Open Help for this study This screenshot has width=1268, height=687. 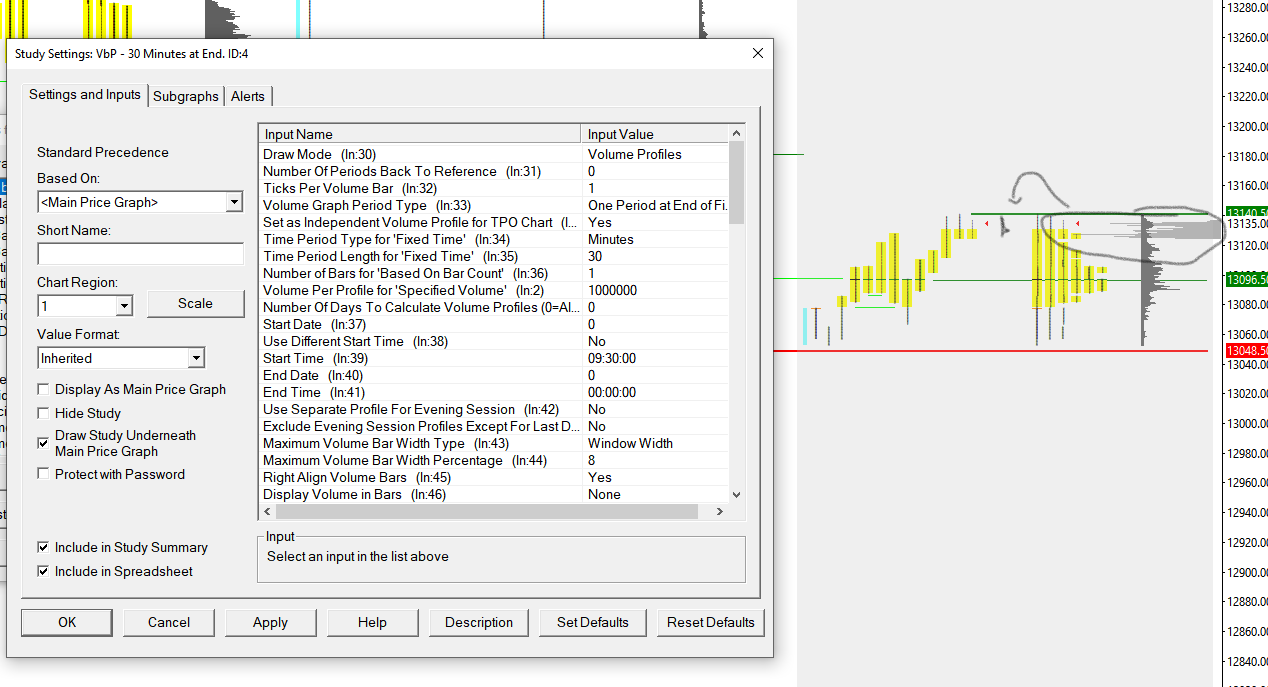pyautogui.click(x=372, y=622)
